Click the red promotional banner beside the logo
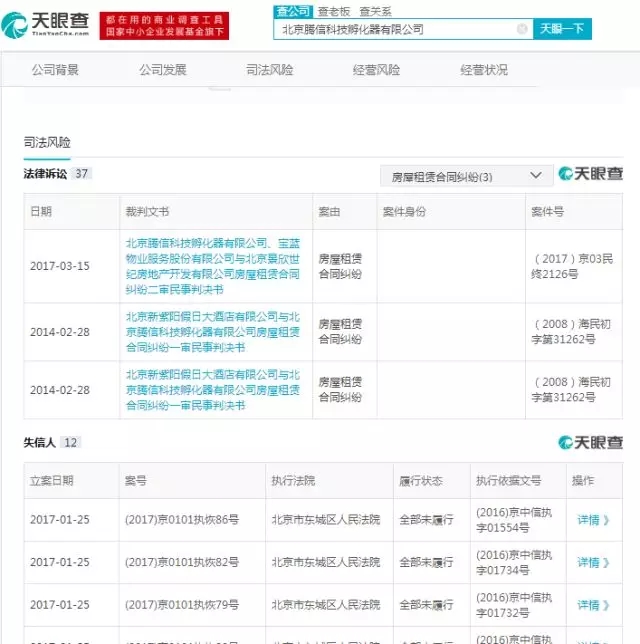 164,25
